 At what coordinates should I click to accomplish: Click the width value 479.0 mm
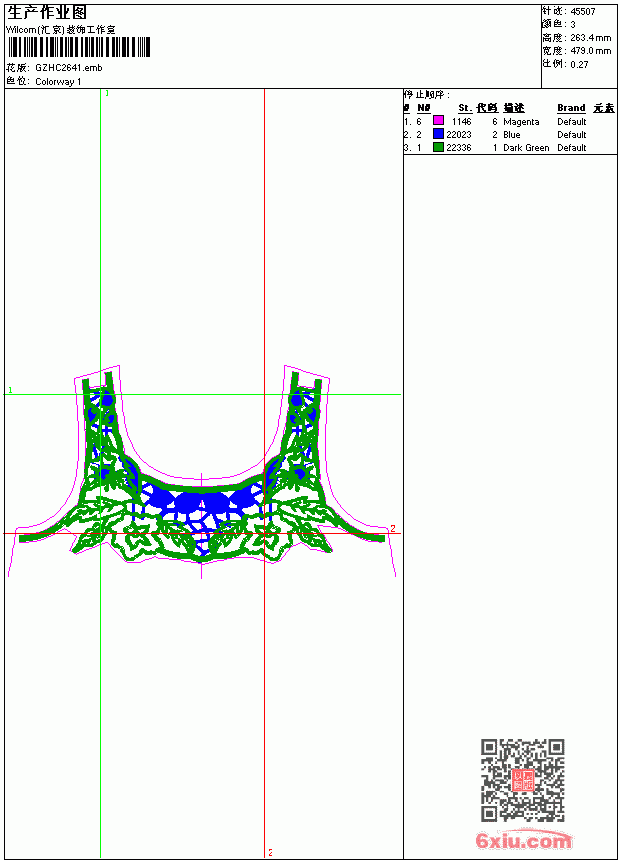pos(590,51)
